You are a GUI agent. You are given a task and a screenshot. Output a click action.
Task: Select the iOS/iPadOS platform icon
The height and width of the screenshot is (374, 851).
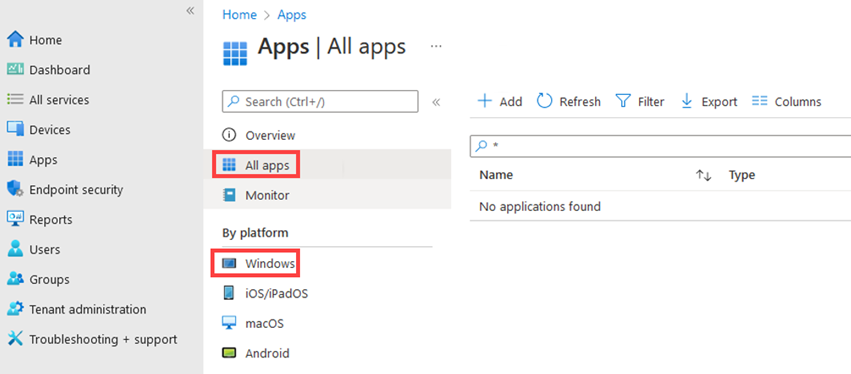click(x=229, y=293)
